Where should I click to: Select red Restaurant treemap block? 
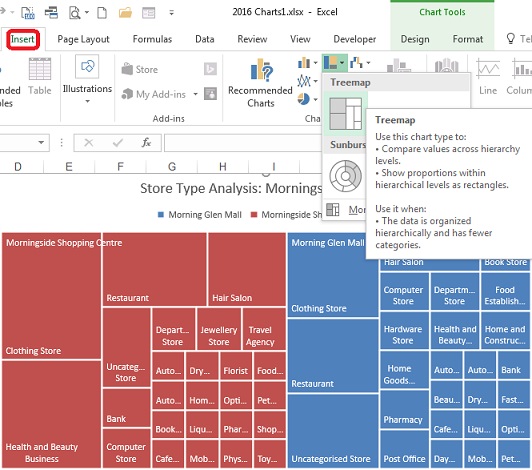[154, 269]
